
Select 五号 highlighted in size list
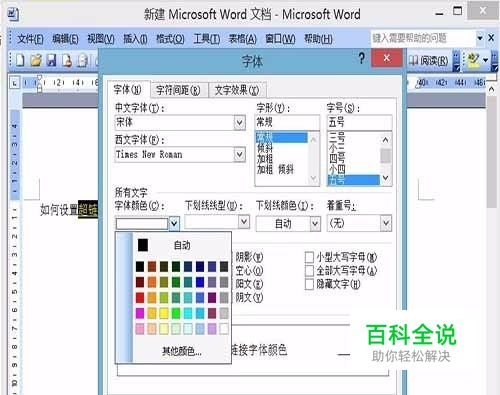pyautogui.click(x=354, y=180)
